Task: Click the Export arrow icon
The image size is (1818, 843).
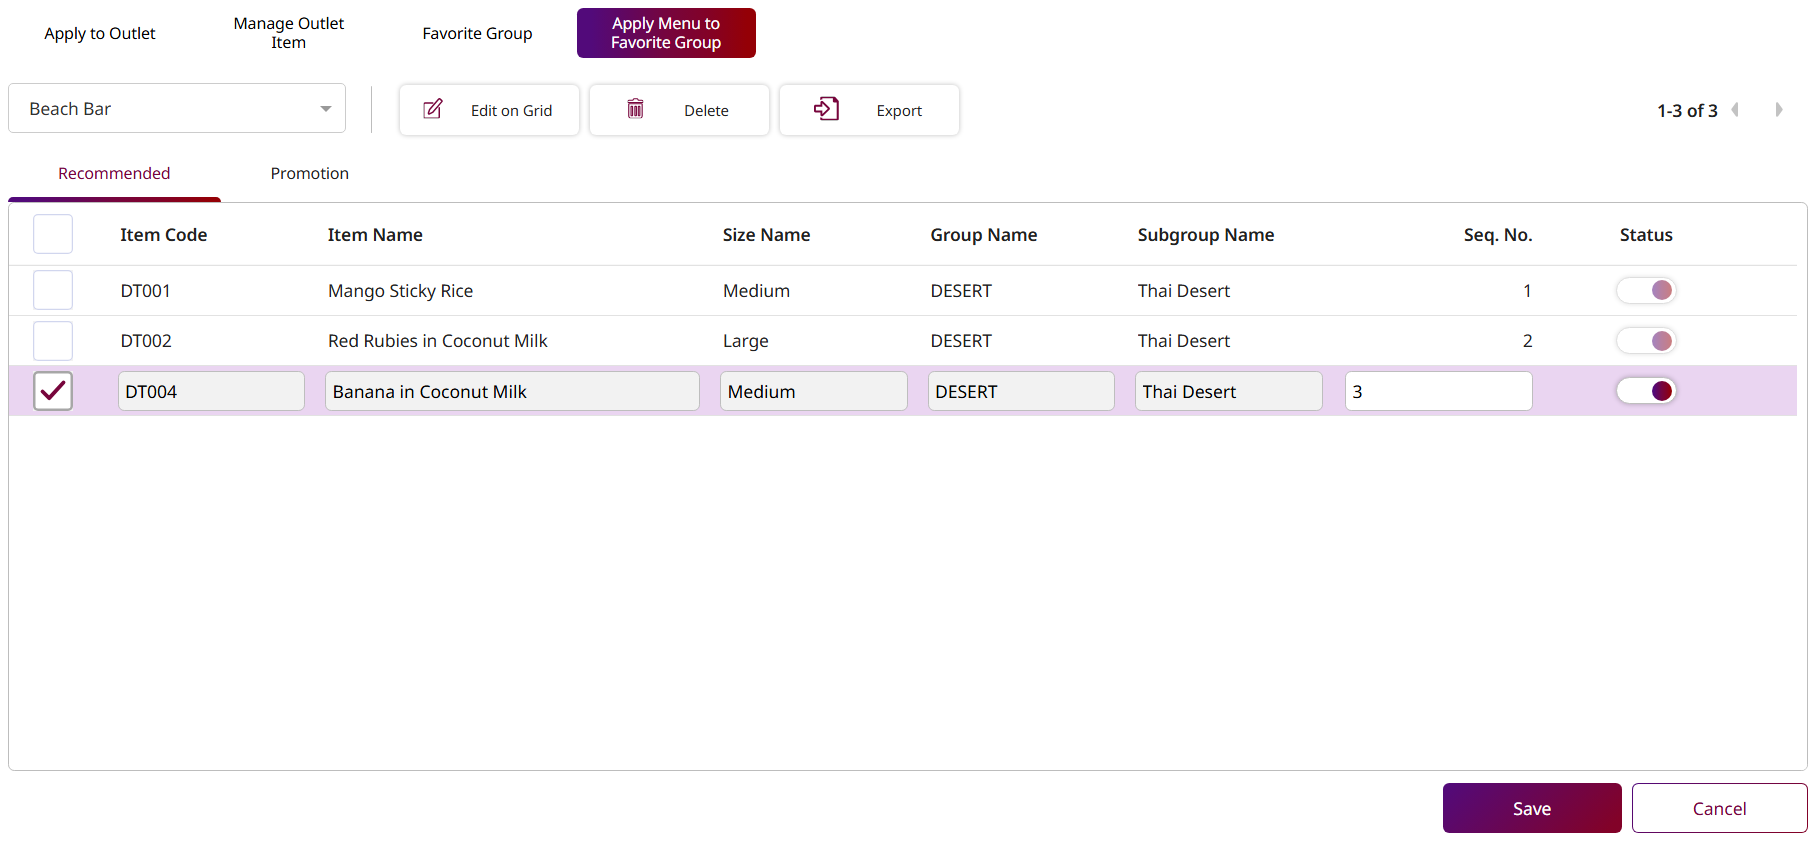Action: pos(826,109)
